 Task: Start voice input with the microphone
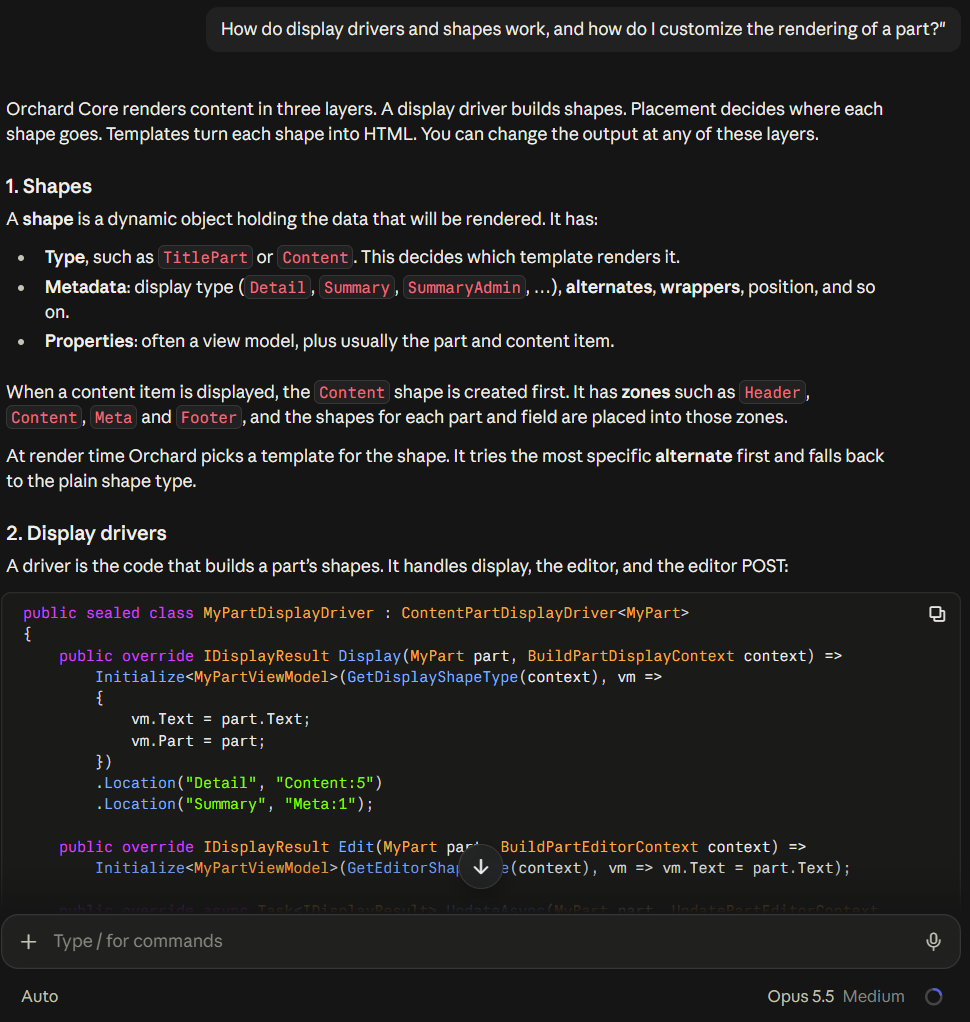[x=933, y=941]
